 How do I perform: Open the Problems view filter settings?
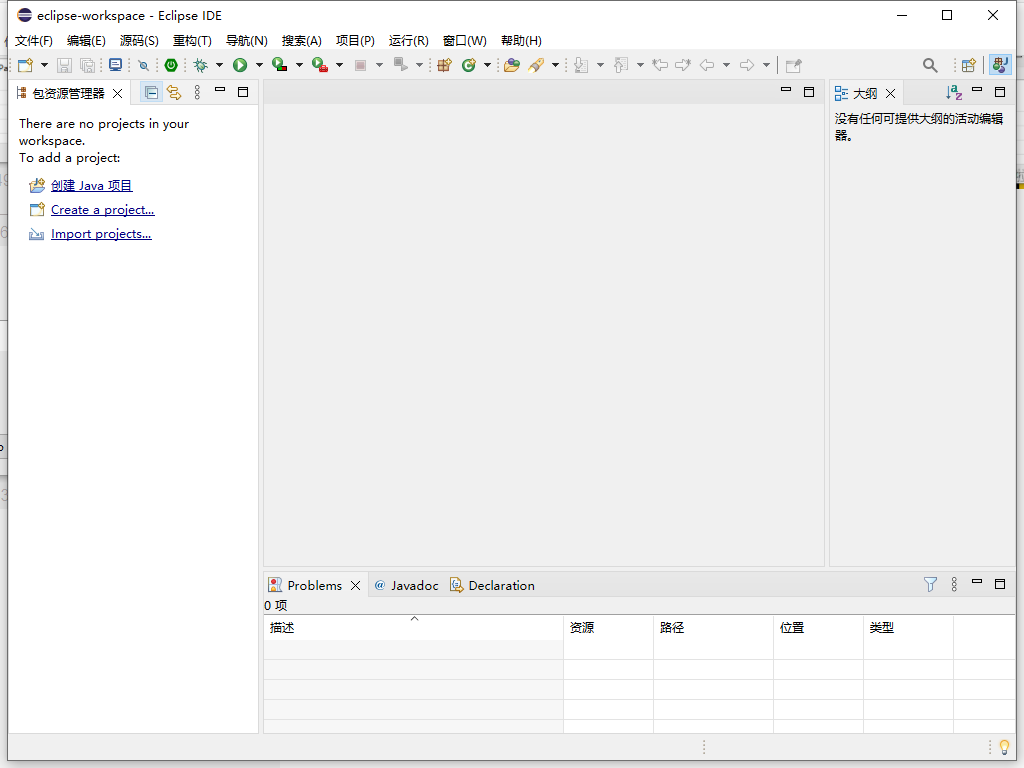tap(930, 584)
